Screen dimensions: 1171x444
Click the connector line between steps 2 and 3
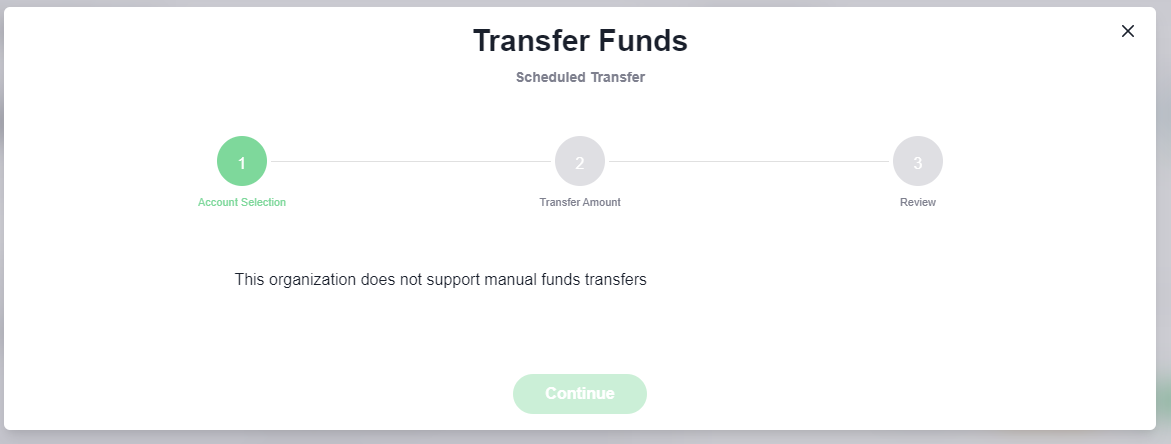[749, 161]
